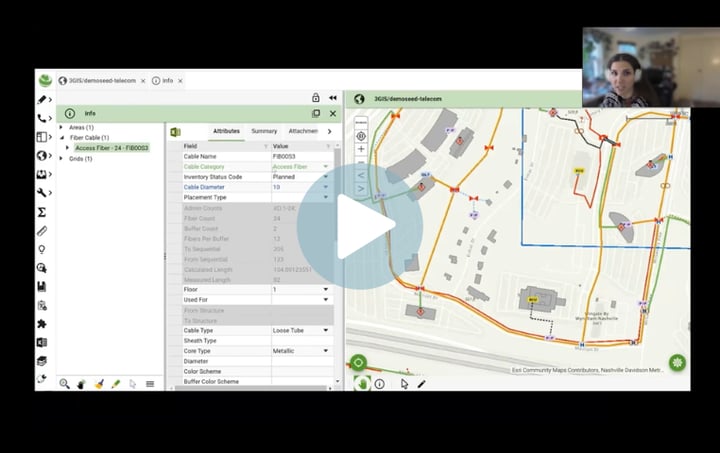Open the Summary tab

coord(264,131)
